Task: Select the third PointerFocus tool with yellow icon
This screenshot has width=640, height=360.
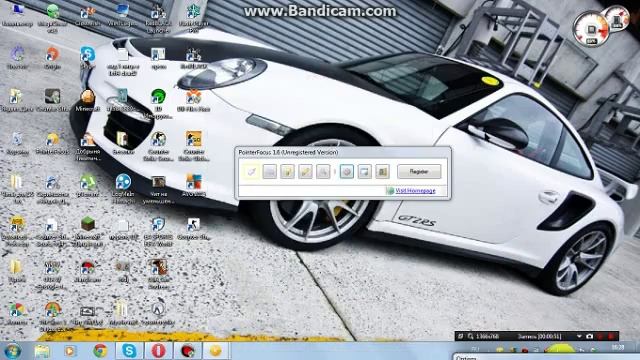Action: click(287, 172)
